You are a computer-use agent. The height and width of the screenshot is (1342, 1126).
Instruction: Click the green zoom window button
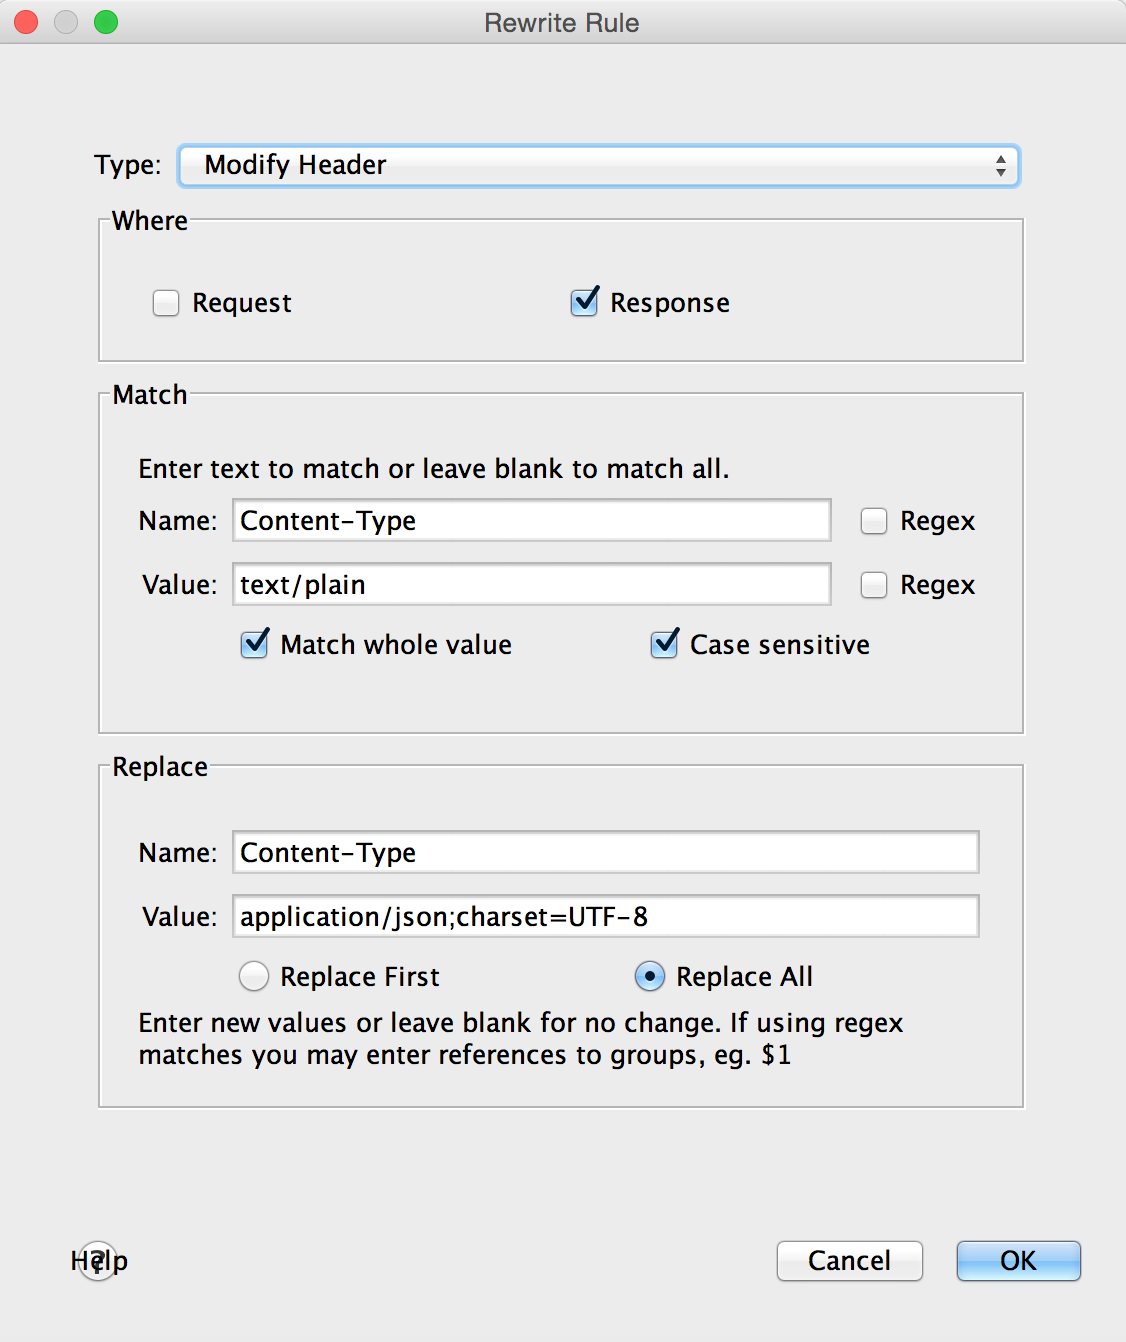[x=106, y=22]
